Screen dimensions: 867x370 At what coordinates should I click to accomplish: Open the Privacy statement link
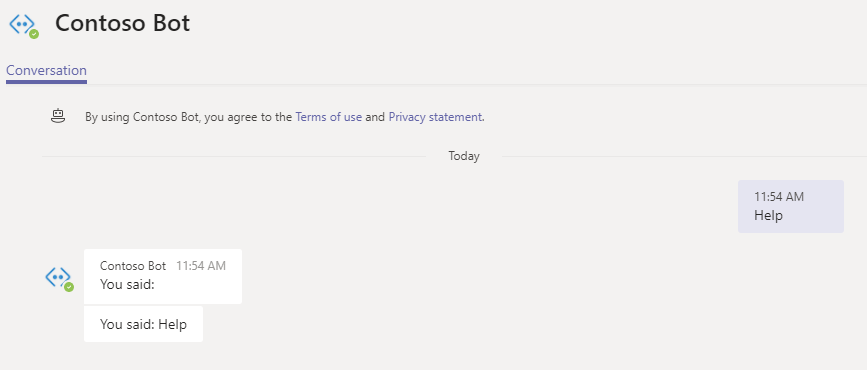pos(435,117)
